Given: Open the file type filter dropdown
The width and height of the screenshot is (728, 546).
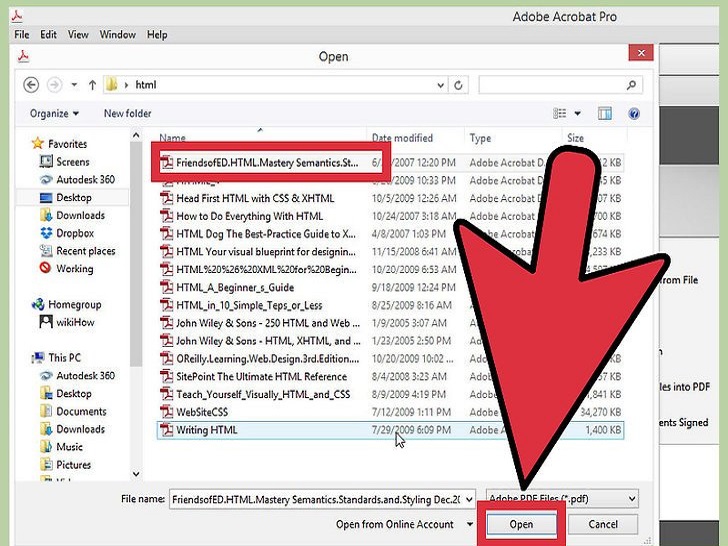Looking at the screenshot, I should click(560, 498).
